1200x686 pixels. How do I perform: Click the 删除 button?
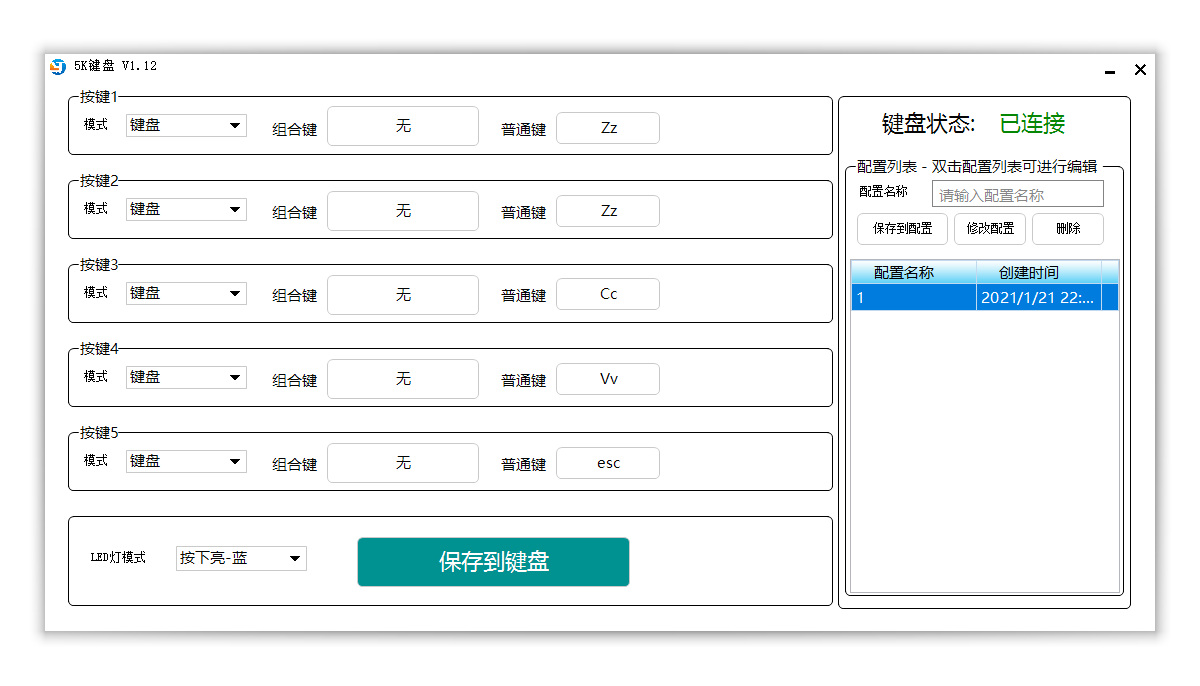(x=1067, y=228)
